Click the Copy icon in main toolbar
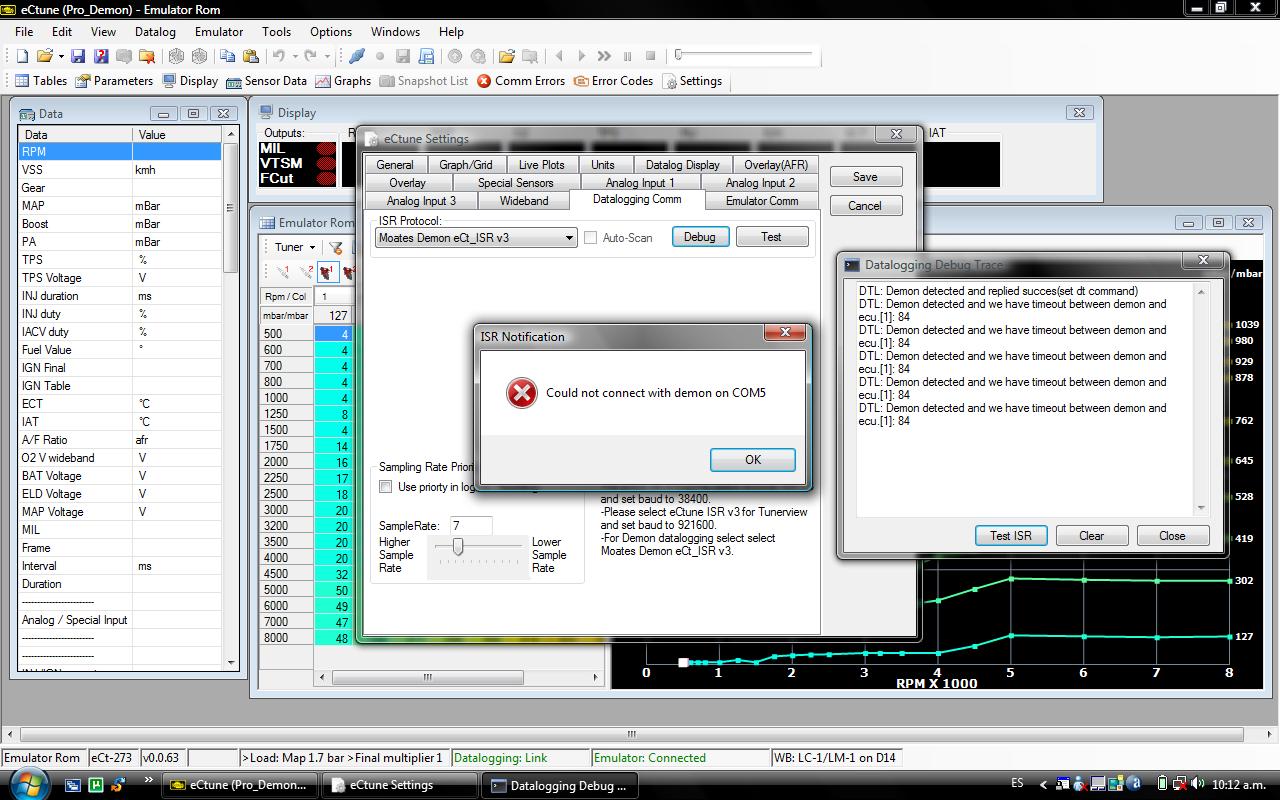1280x800 pixels. [228, 56]
